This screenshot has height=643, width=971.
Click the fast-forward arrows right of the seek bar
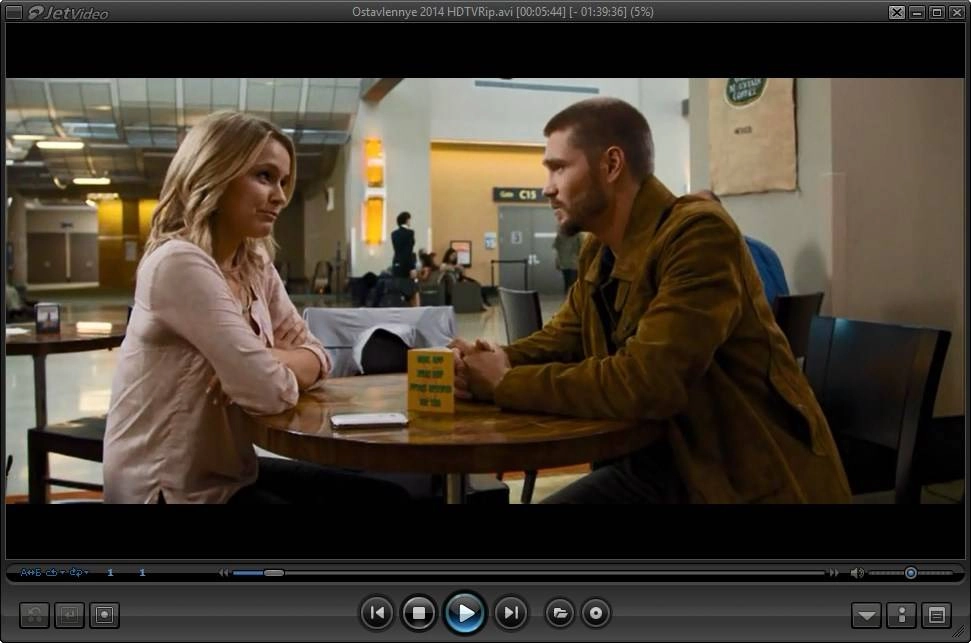(834, 573)
